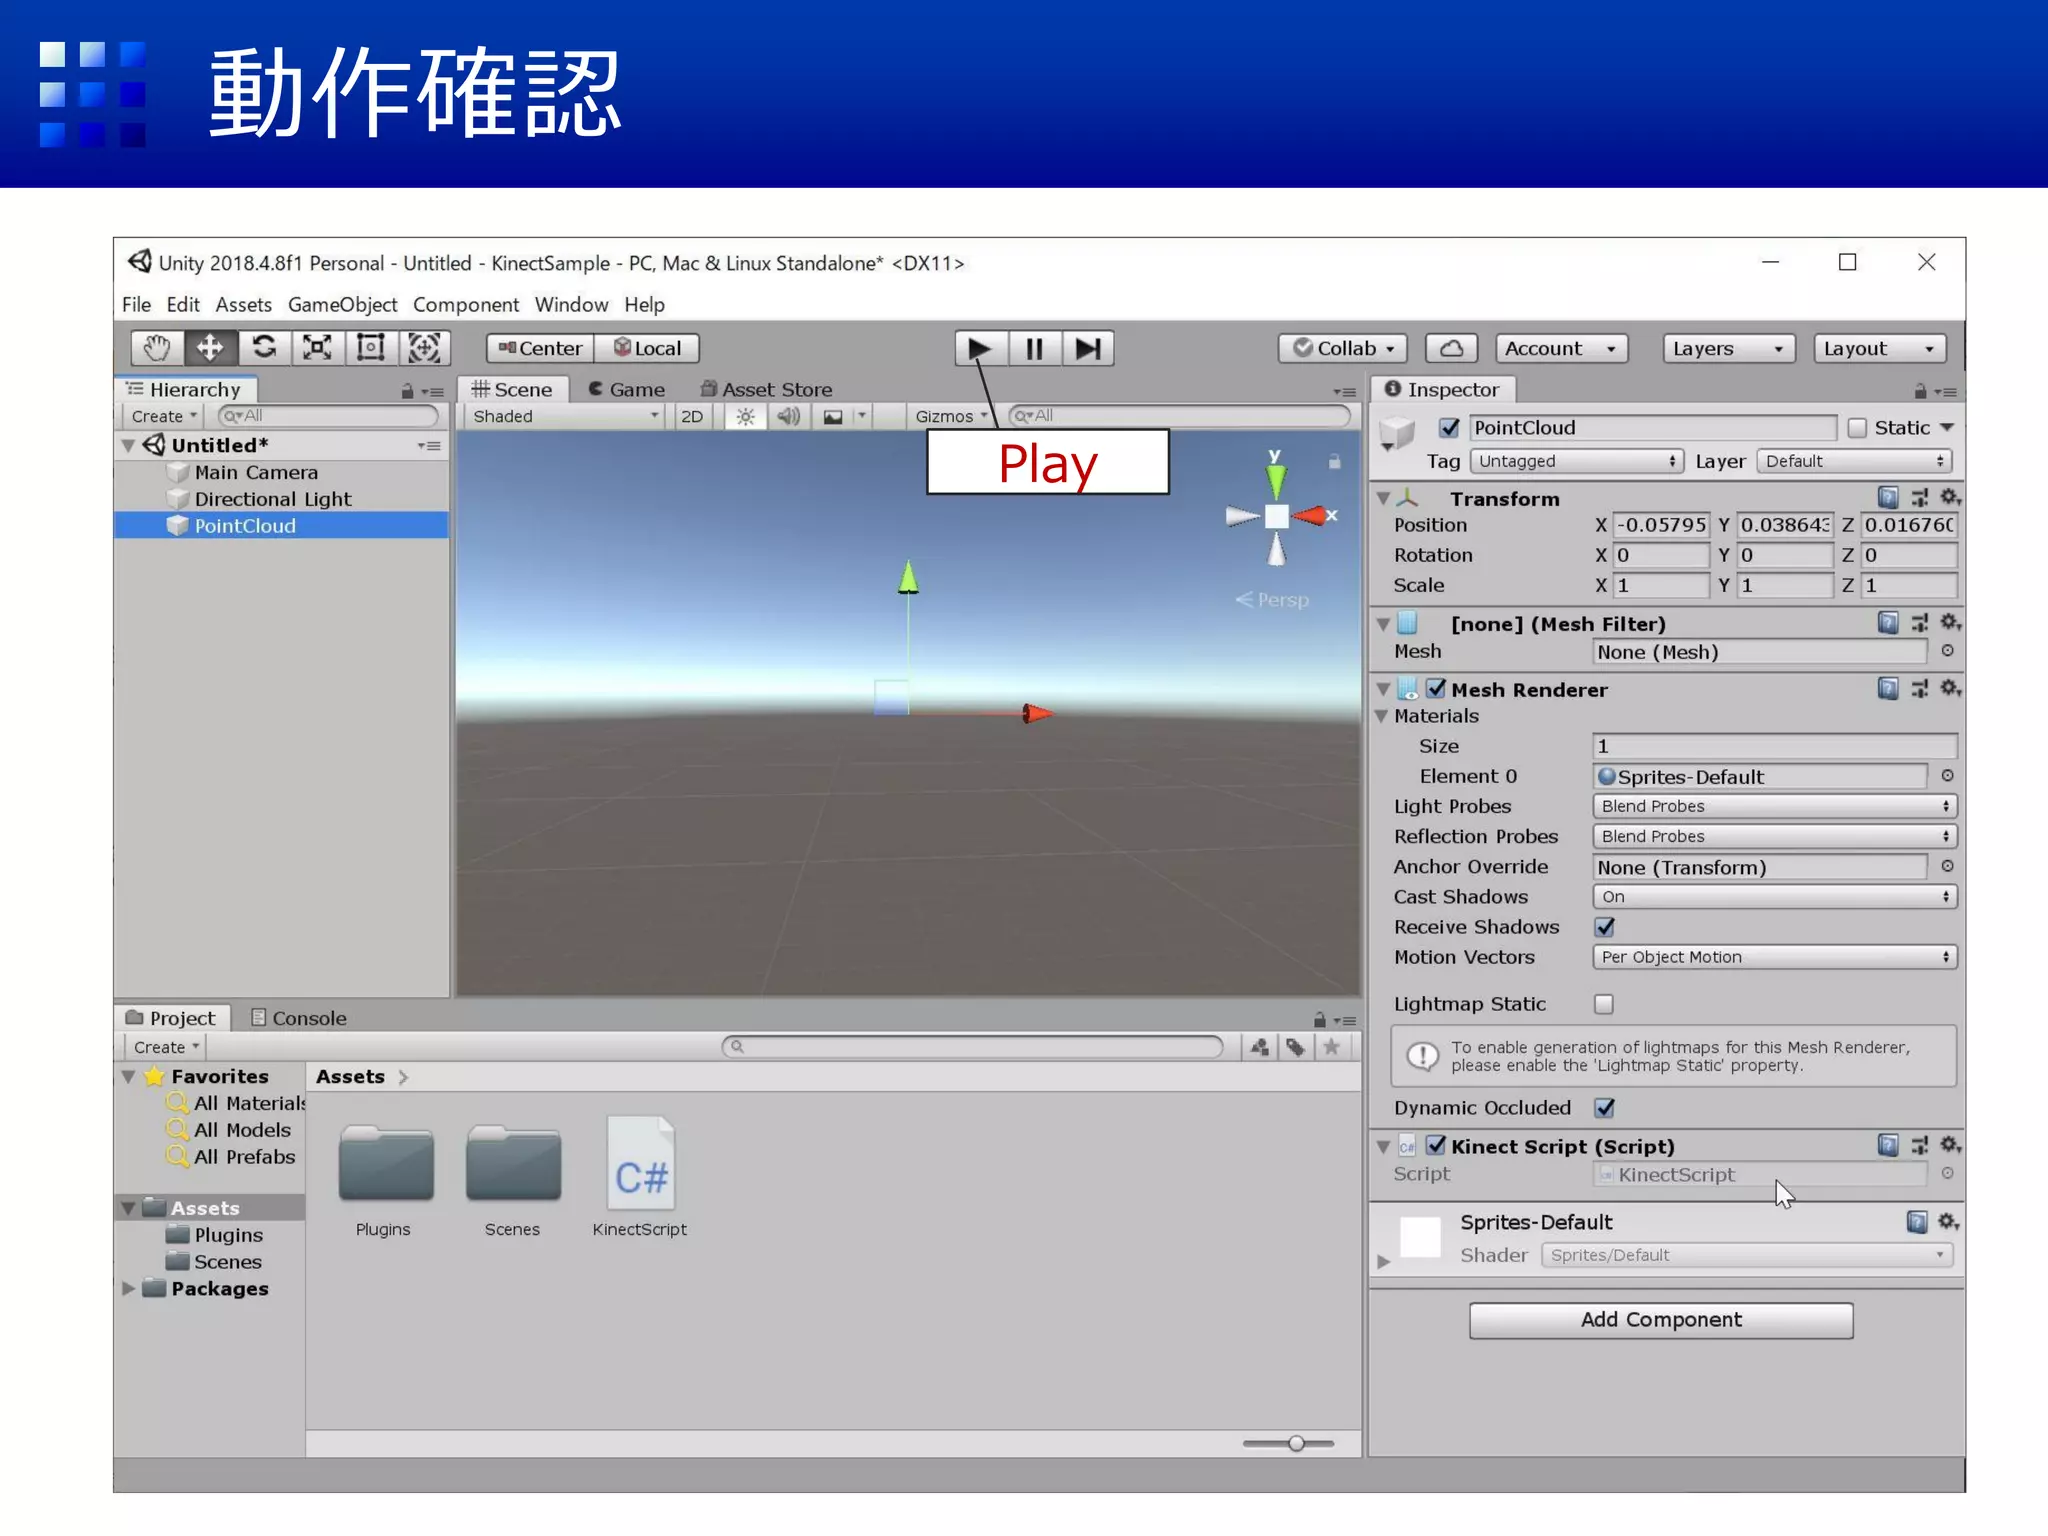
Task: Open scene effects image icon
Action: click(x=833, y=416)
